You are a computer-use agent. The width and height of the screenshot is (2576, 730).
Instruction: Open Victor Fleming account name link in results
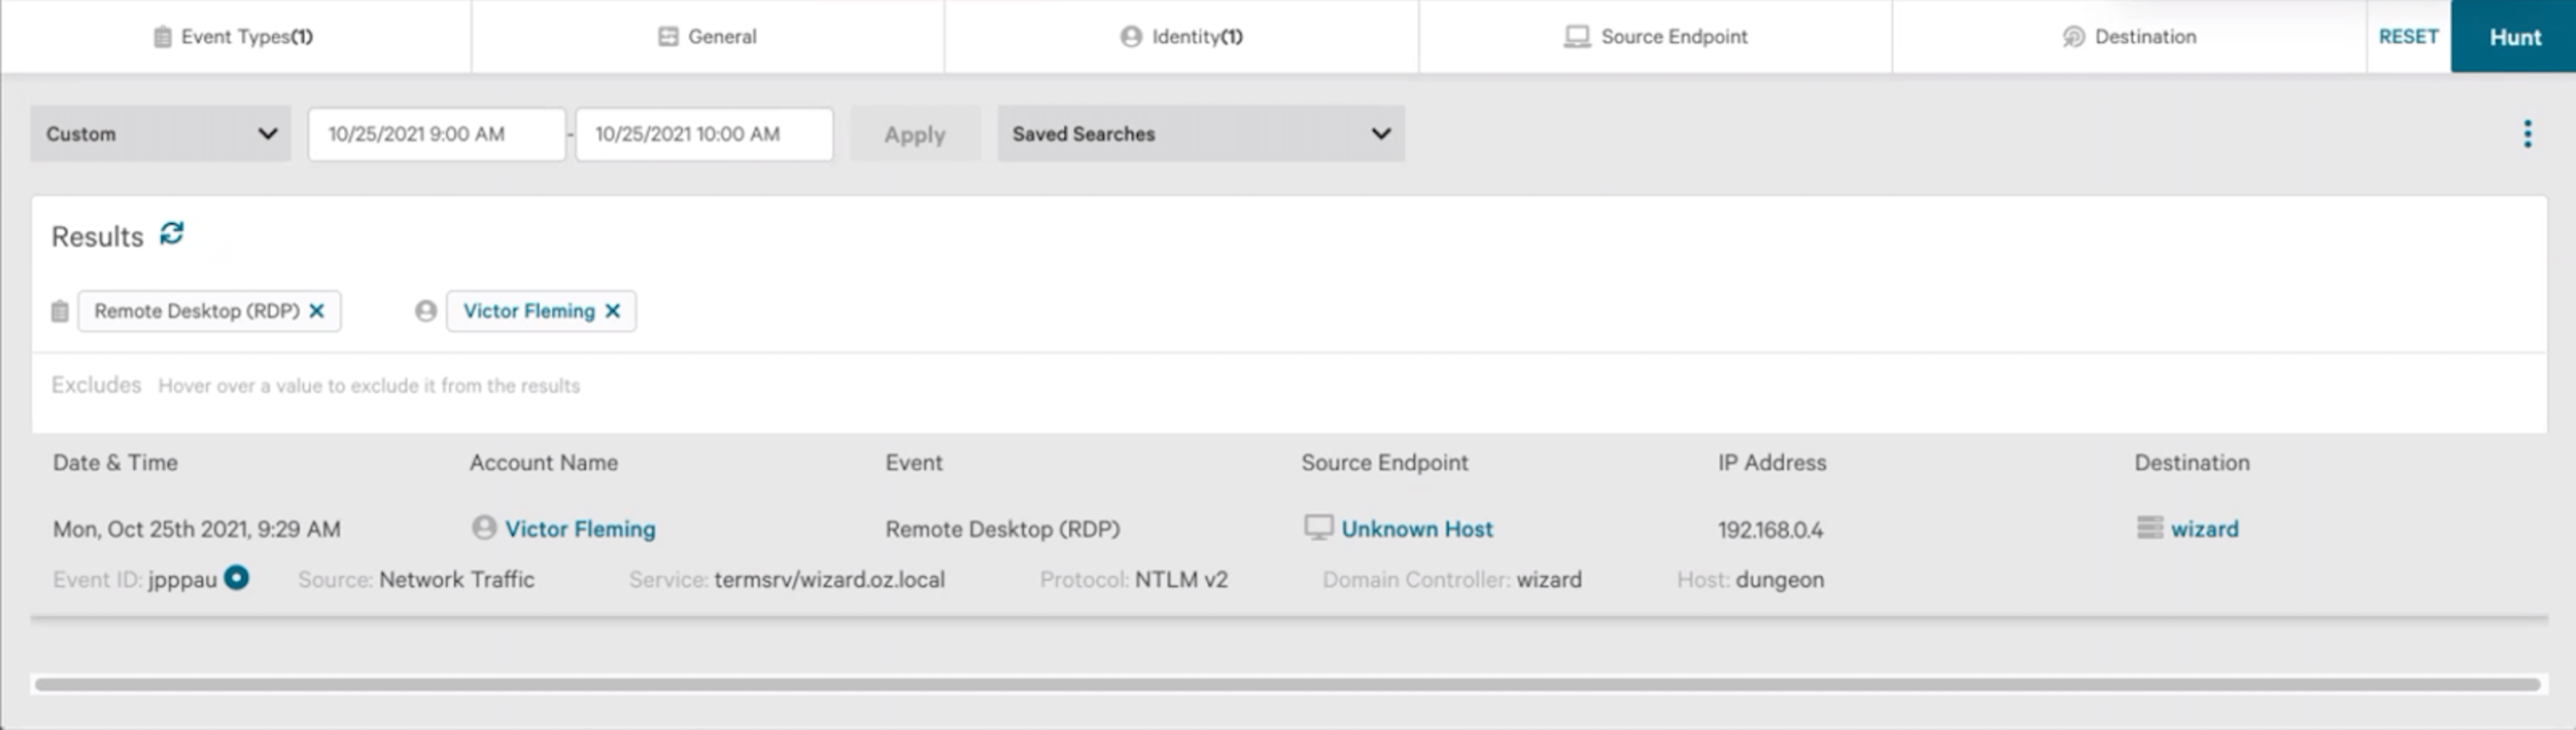tap(580, 529)
